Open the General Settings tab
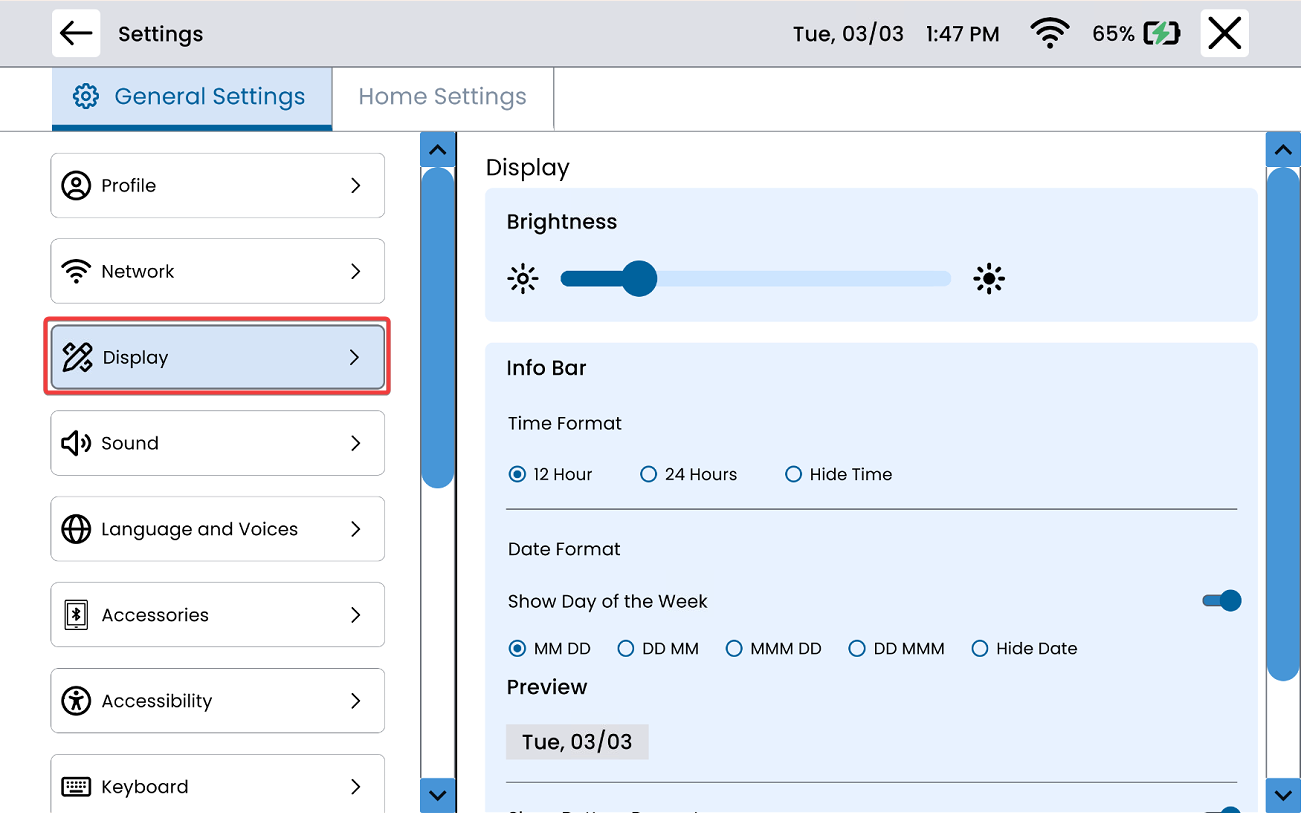This screenshot has width=1301, height=813. (191, 97)
